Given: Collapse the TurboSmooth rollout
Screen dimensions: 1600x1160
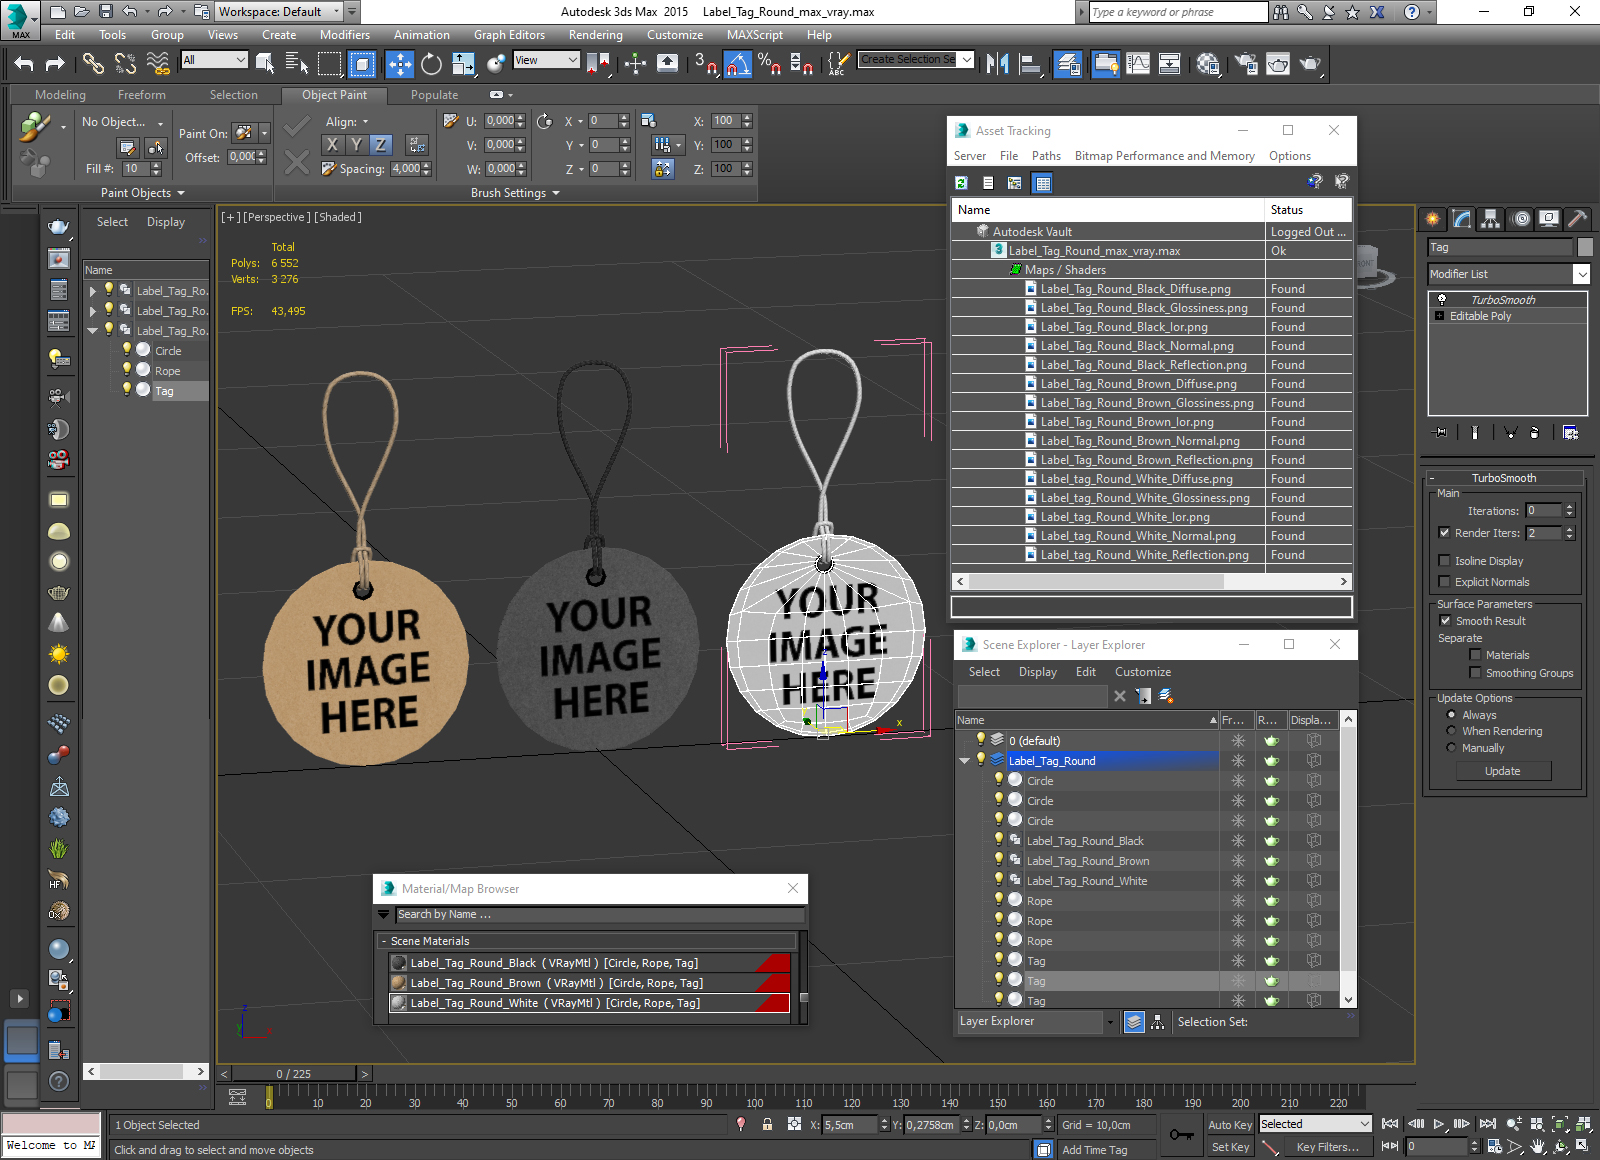Looking at the screenshot, I should [x=1503, y=478].
